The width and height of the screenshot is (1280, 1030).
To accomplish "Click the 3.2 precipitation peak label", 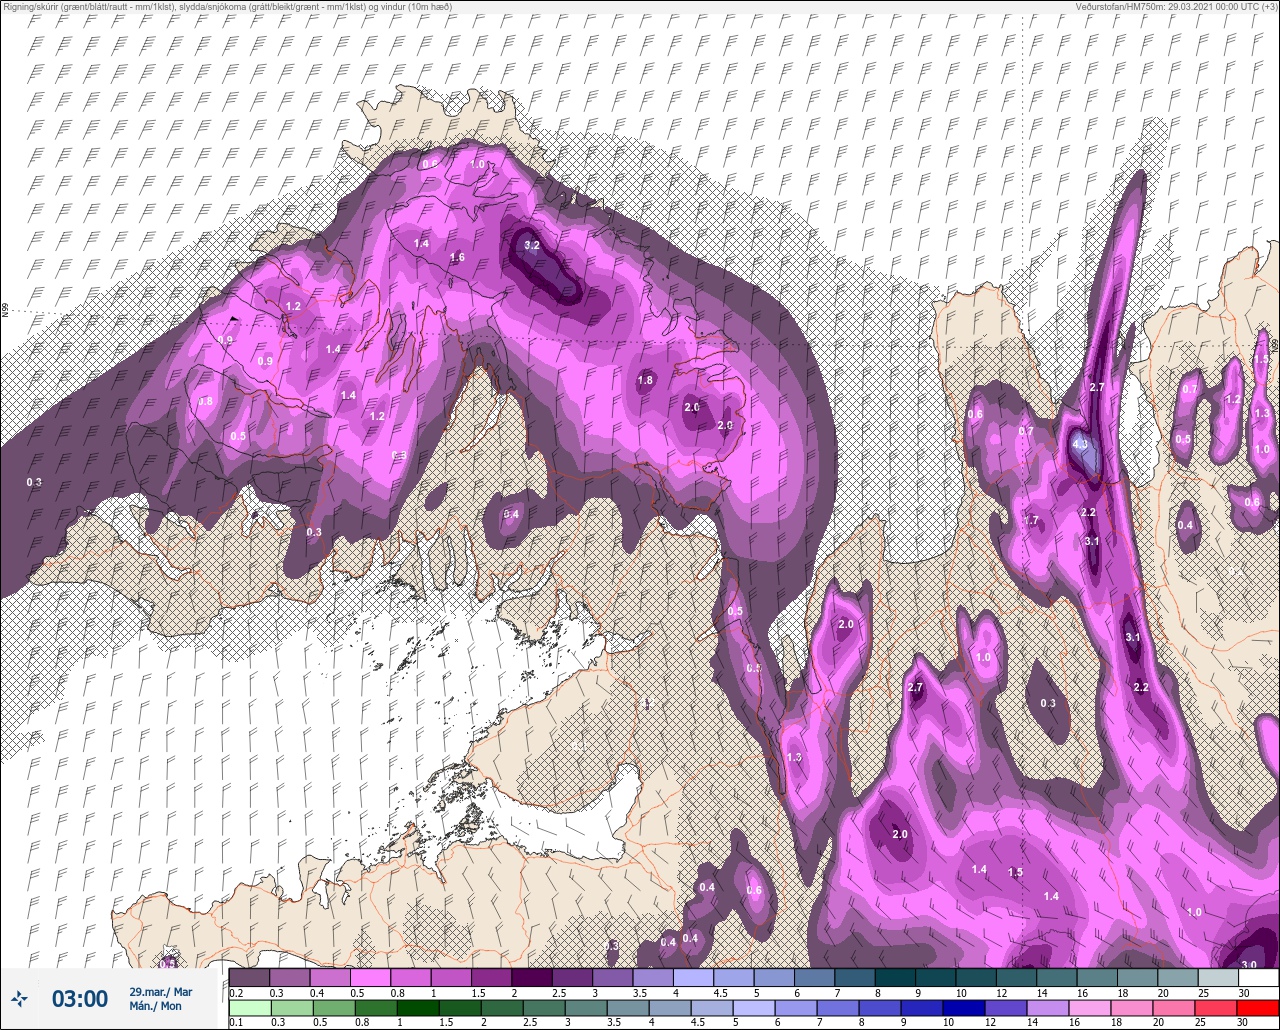I will point(532,245).
